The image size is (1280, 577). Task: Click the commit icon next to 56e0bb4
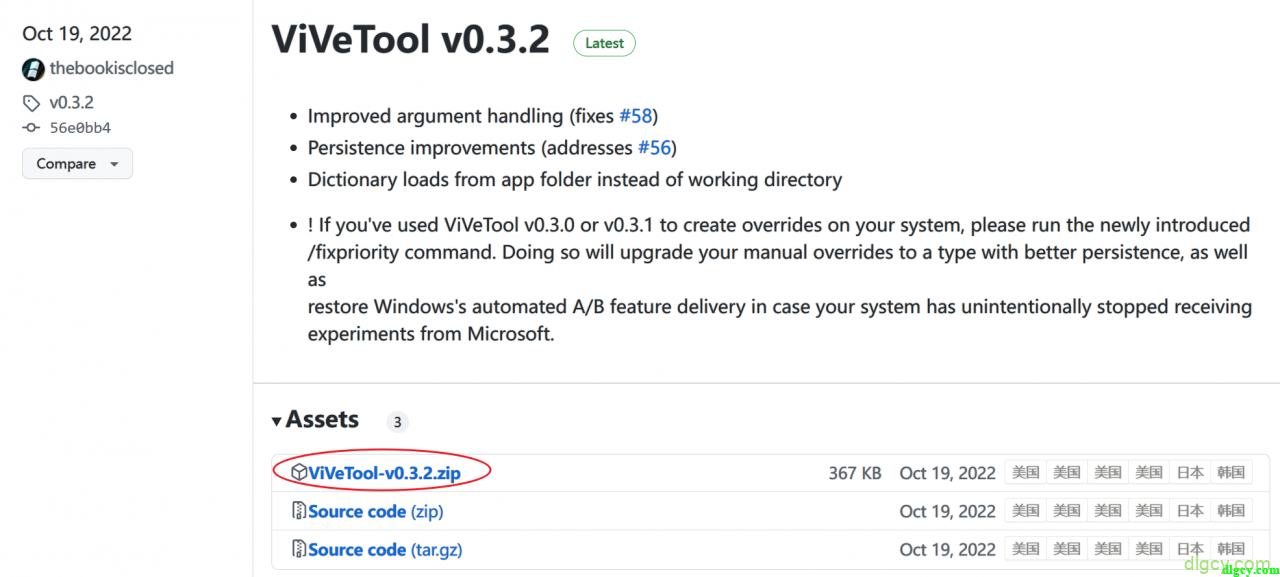coord(32,128)
